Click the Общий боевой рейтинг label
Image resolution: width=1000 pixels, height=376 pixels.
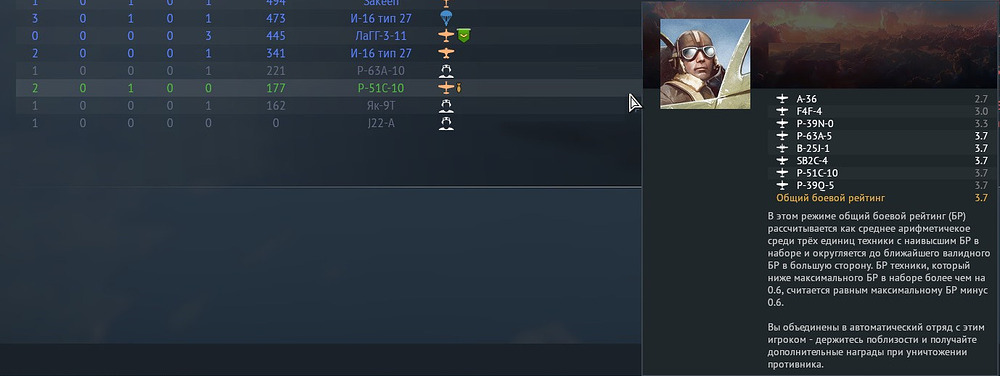(x=830, y=198)
